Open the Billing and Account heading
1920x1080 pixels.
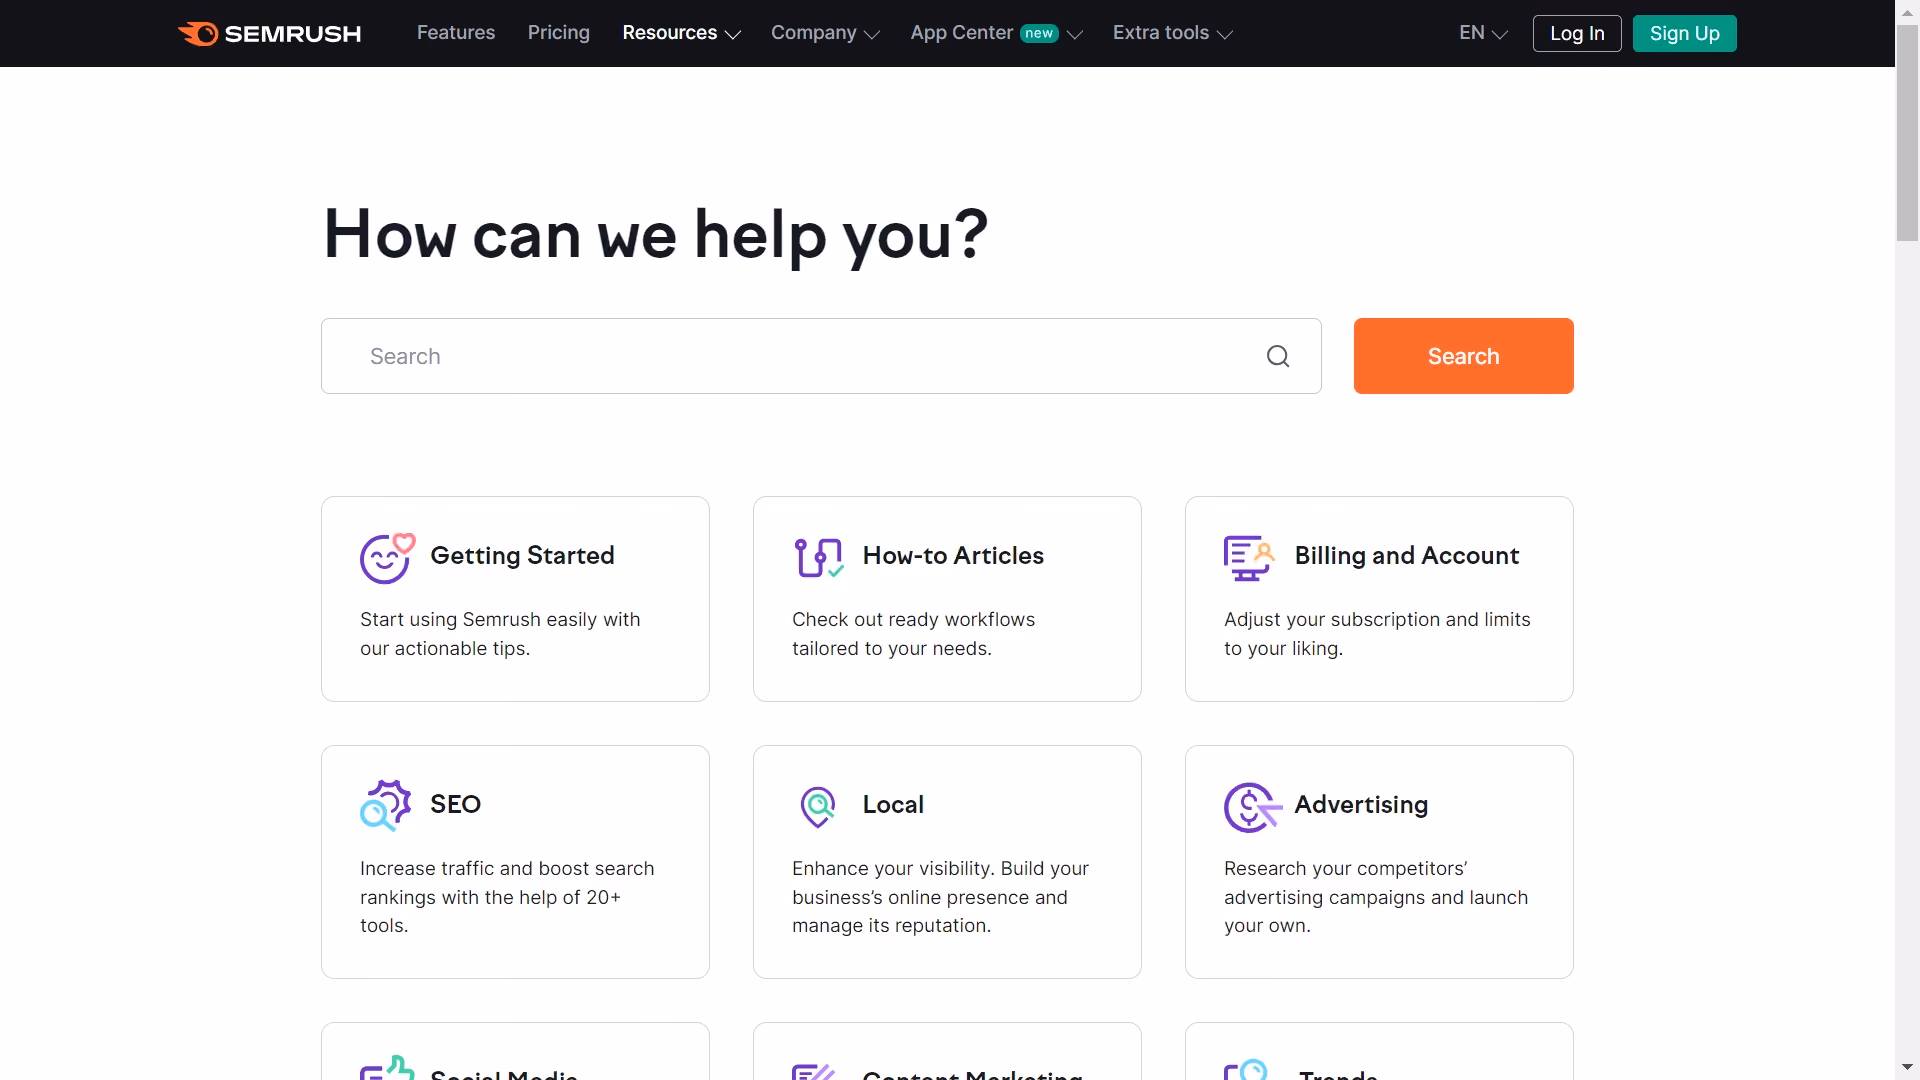point(1407,556)
